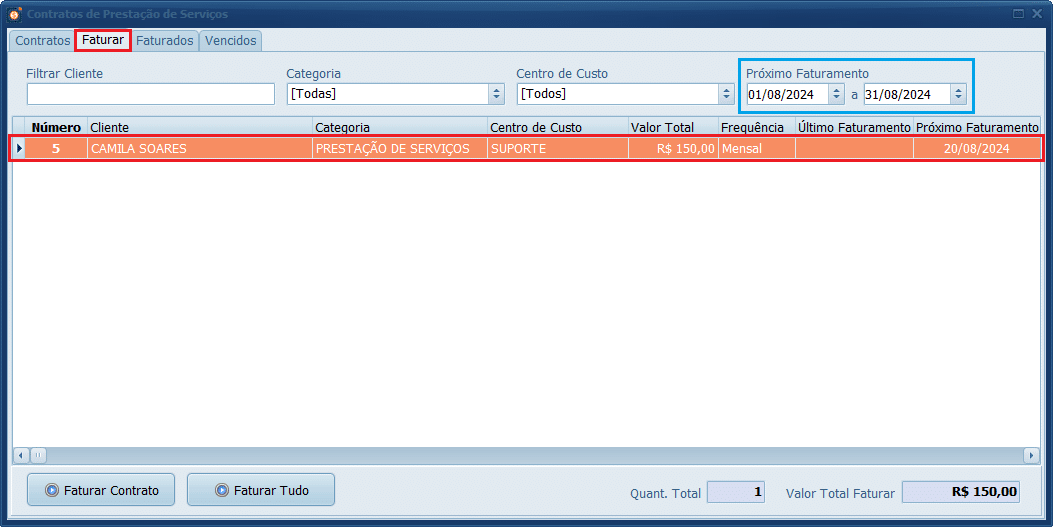Open the Categoria dropdown showing [Todas]
The width and height of the screenshot is (1053, 527).
[496, 94]
